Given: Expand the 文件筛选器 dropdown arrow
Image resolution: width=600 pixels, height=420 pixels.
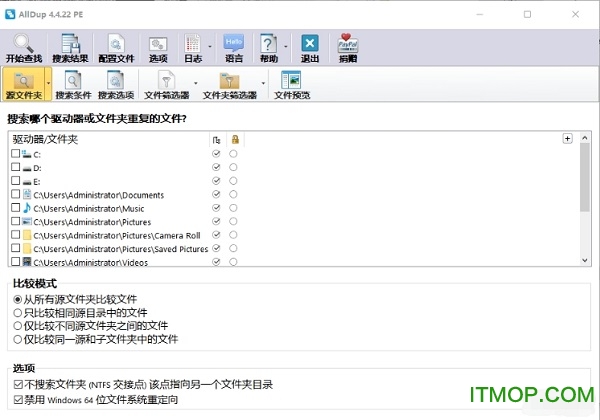Looking at the screenshot, I should pyautogui.click(x=194, y=82).
